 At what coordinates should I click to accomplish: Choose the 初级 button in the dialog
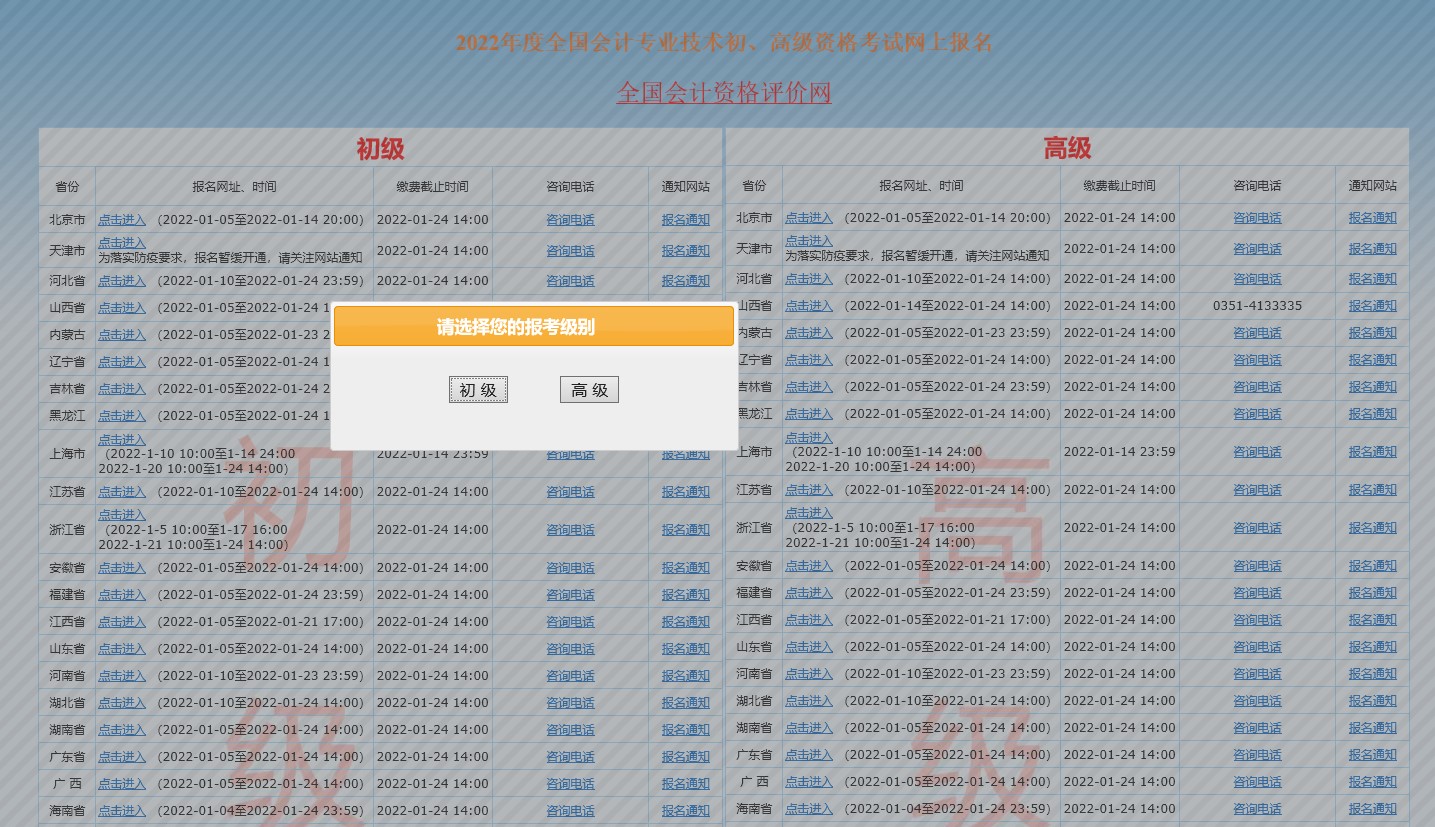[x=478, y=390]
